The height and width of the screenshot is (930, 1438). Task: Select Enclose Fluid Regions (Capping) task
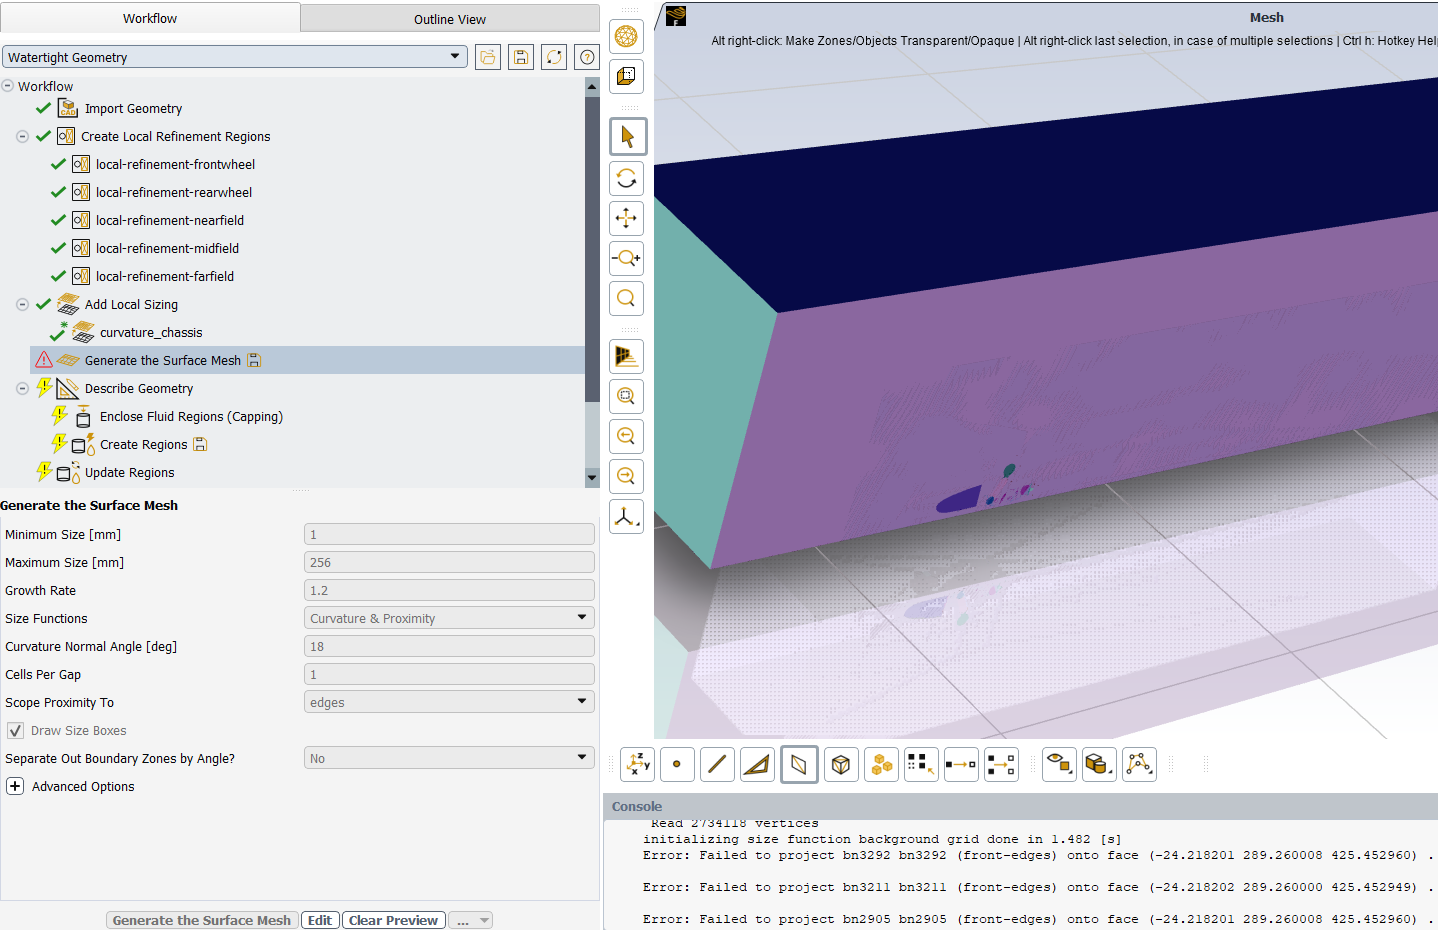191,416
